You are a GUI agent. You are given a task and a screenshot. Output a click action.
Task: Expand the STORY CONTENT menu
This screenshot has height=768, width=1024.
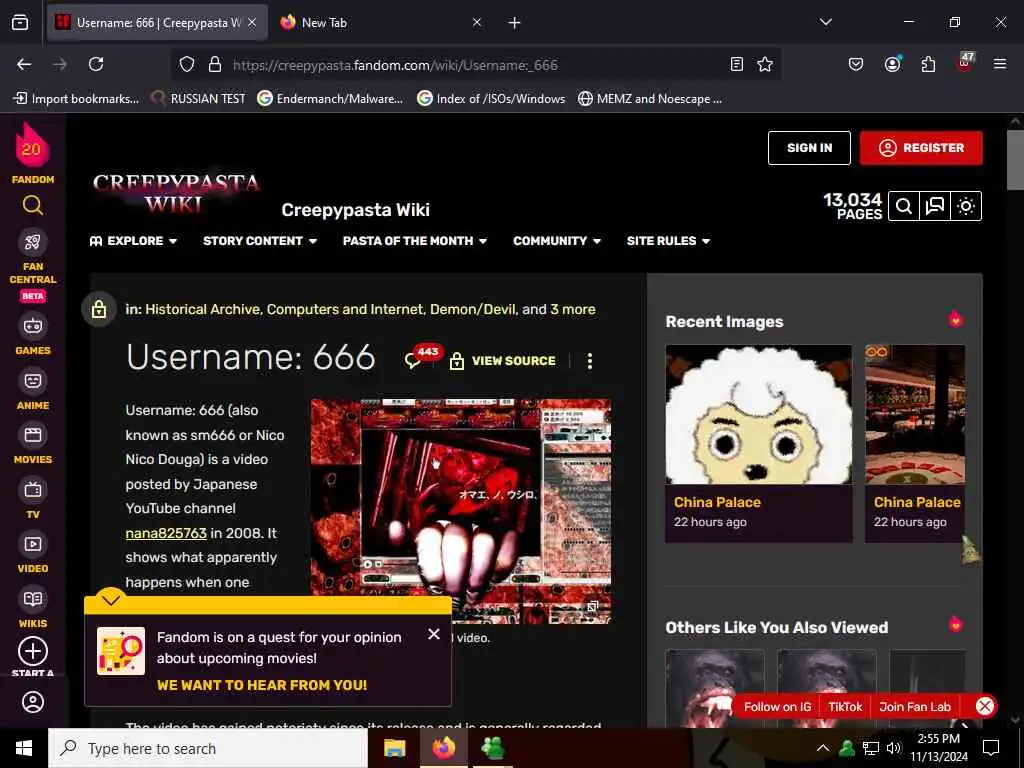(260, 241)
